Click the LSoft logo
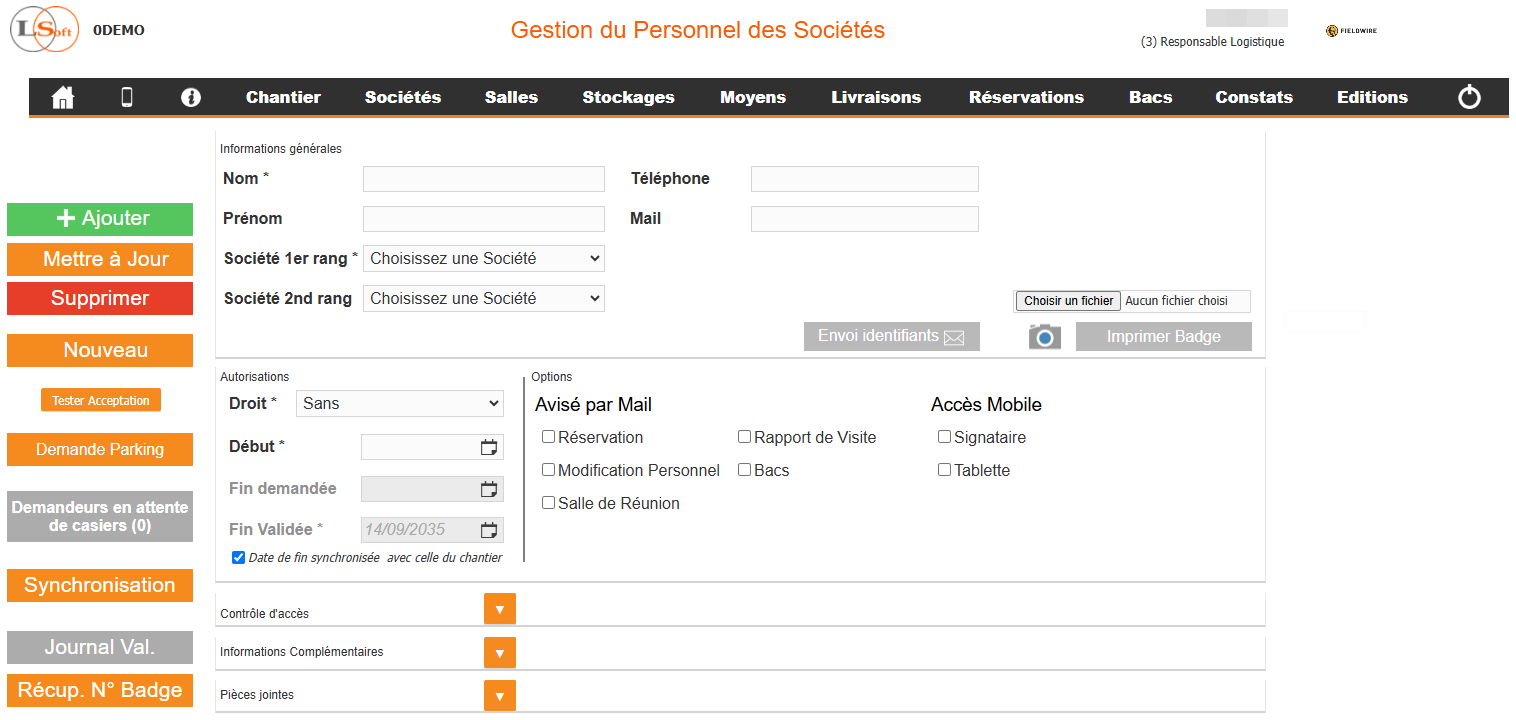1516x720 pixels. (x=44, y=30)
